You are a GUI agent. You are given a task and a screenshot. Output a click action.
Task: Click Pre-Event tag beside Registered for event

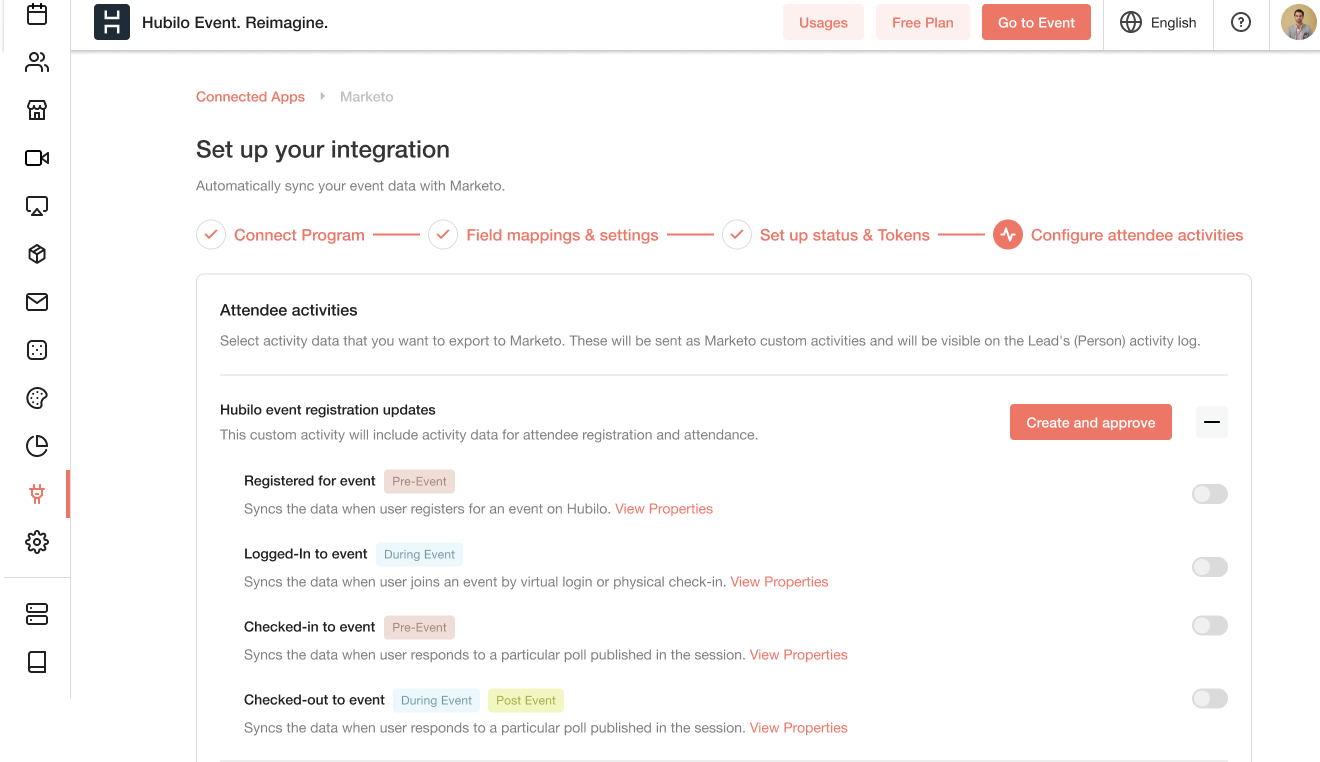point(419,481)
